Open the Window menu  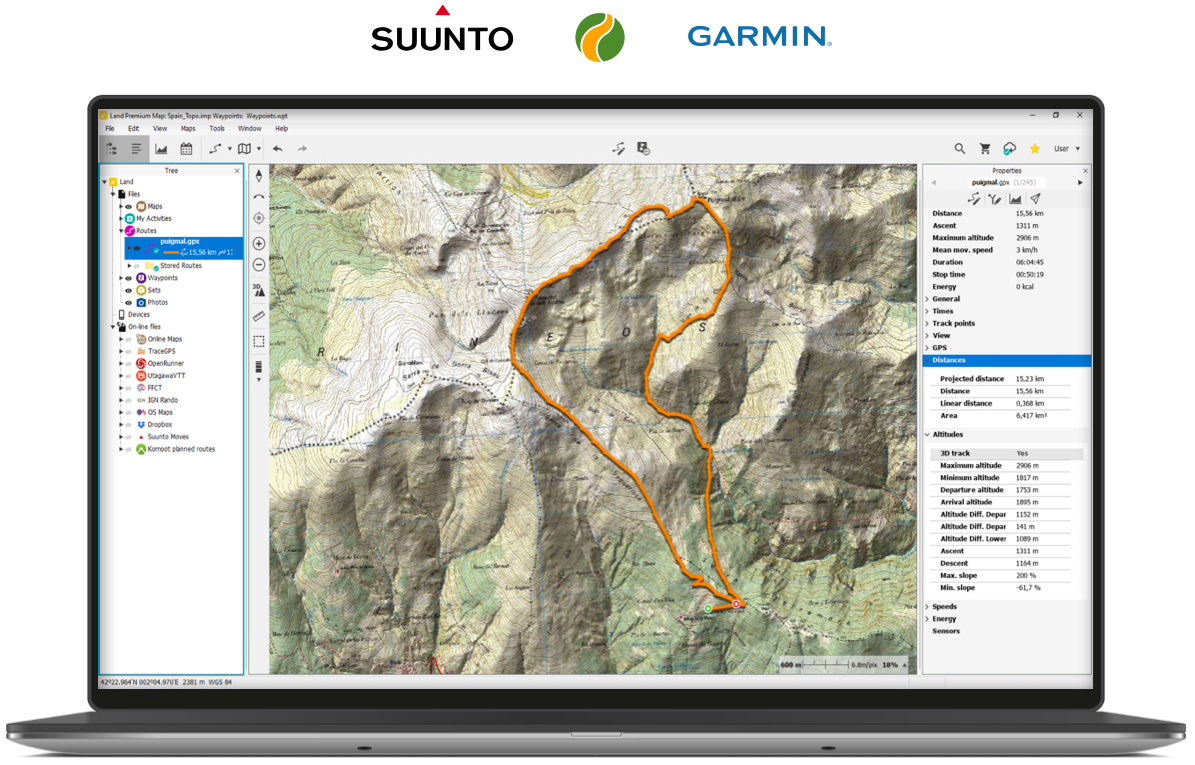tap(250, 129)
